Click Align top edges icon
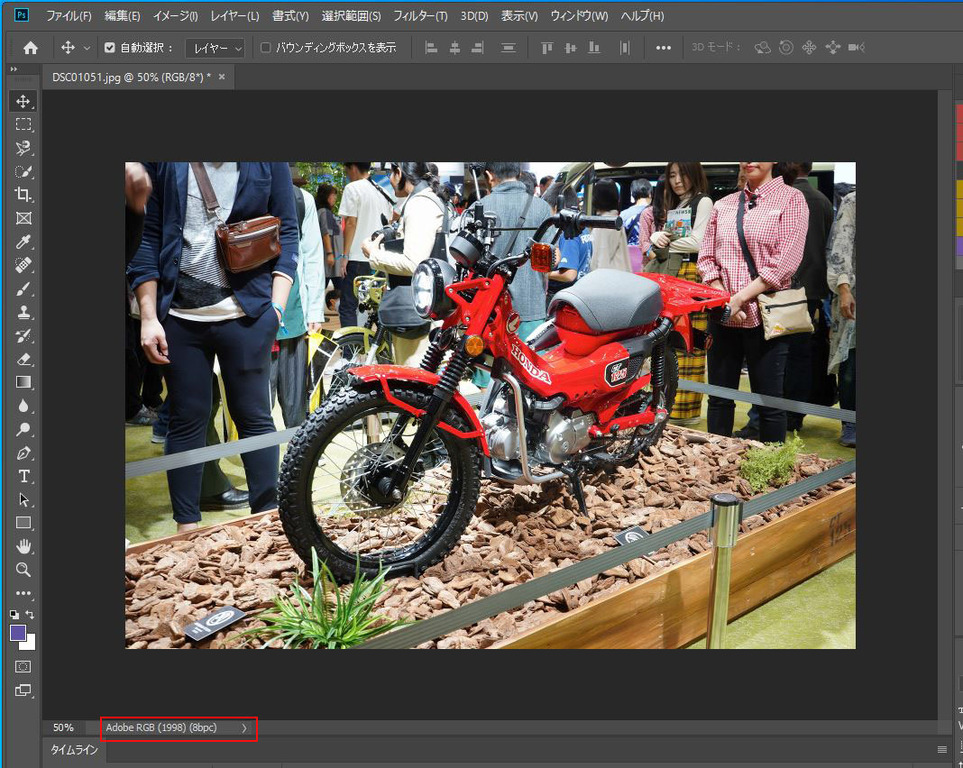The height and width of the screenshot is (768, 963). tap(547, 48)
